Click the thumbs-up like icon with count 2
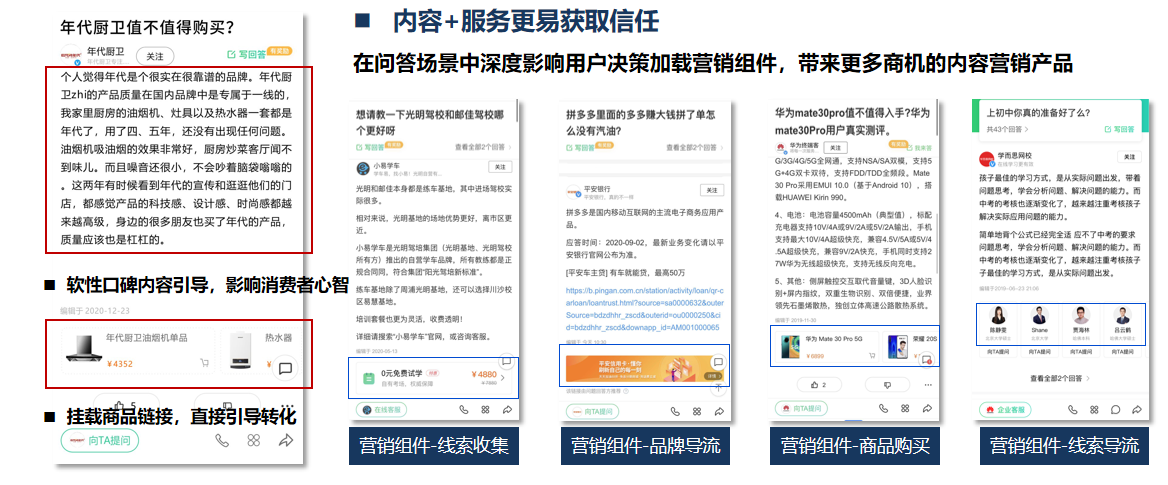 pyautogui.click(x=819, y=384)
